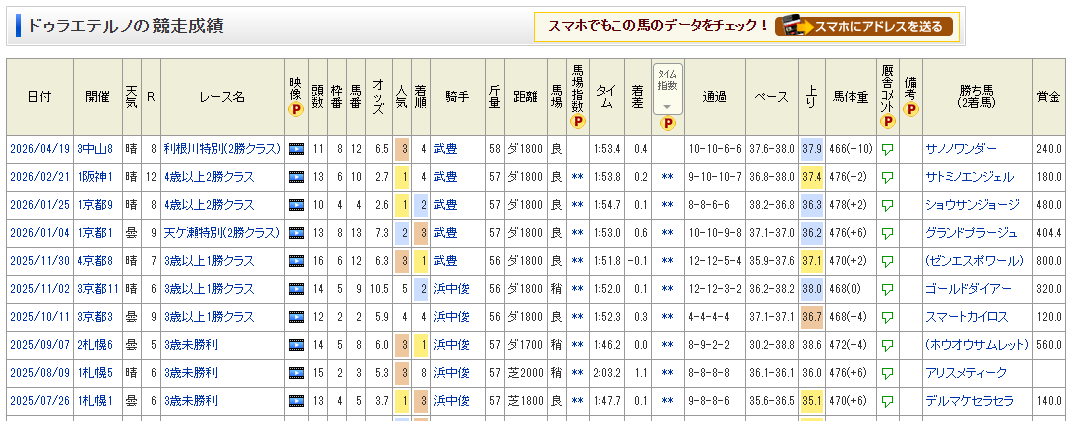Viewport: 1083px width, 421px height.
Task: Open stable comment for サノノワンダー row
Action: pos(887,149)
